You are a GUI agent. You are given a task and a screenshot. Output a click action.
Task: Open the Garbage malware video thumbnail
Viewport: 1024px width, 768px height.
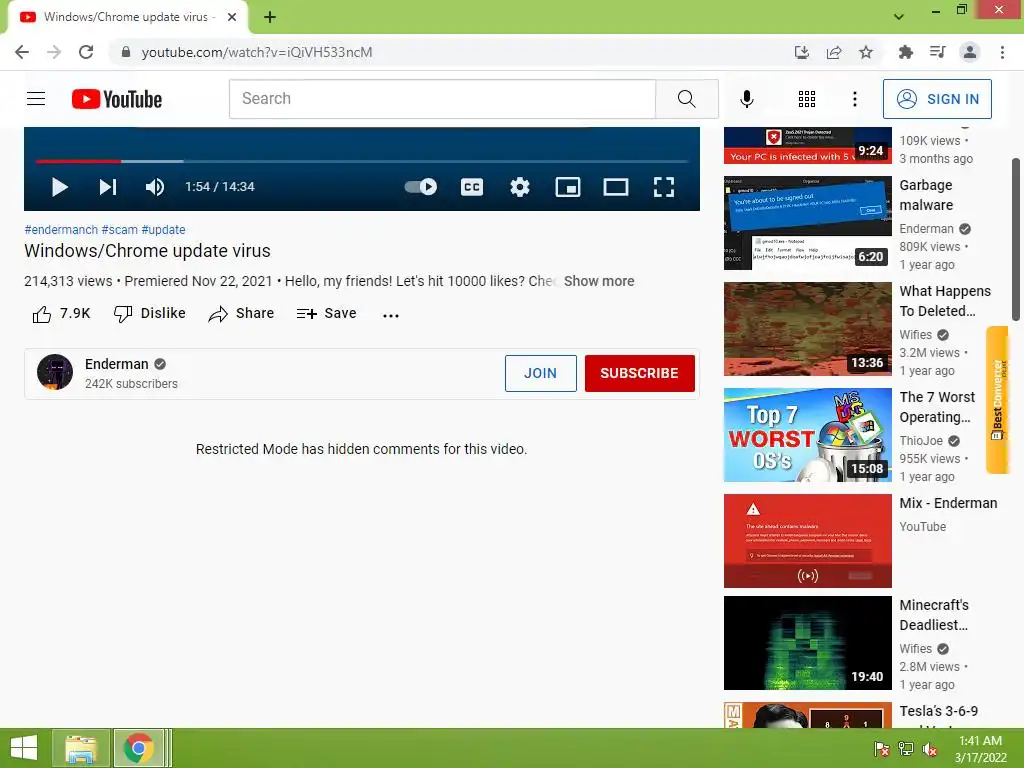click(807, 223)
